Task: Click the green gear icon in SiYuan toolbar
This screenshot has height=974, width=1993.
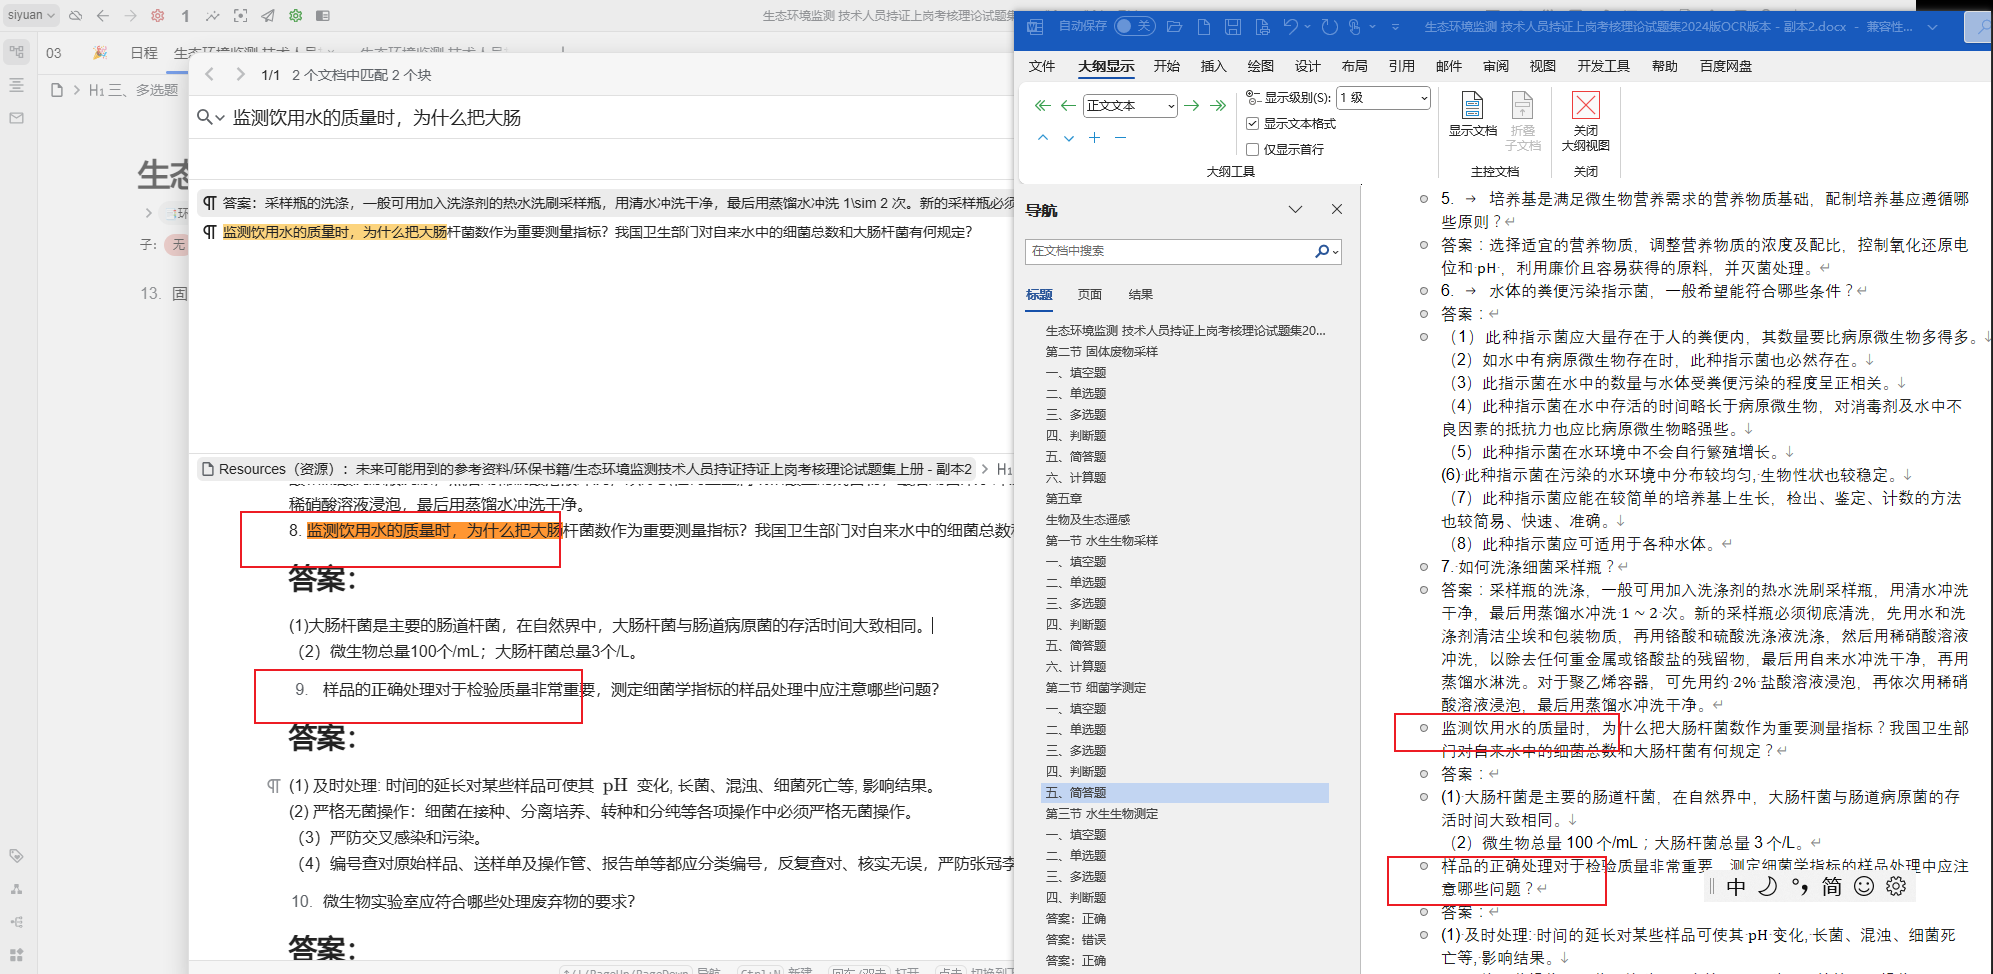Action: coord(295,16)
